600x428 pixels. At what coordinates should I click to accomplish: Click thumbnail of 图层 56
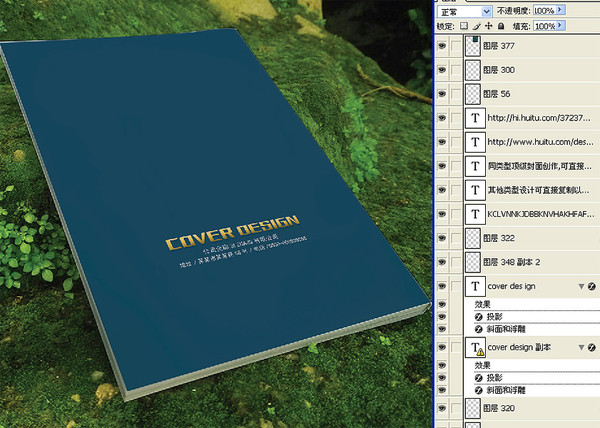point(473,94)
